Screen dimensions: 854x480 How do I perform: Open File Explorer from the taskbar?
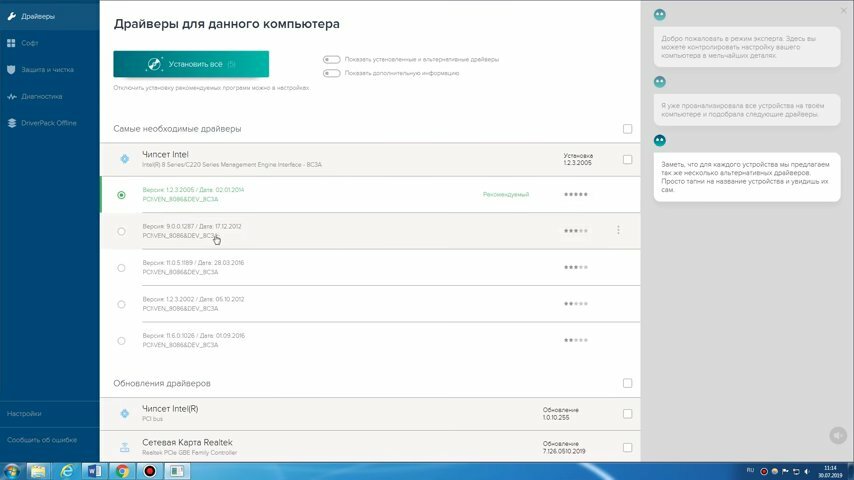[x=38, y=471]
